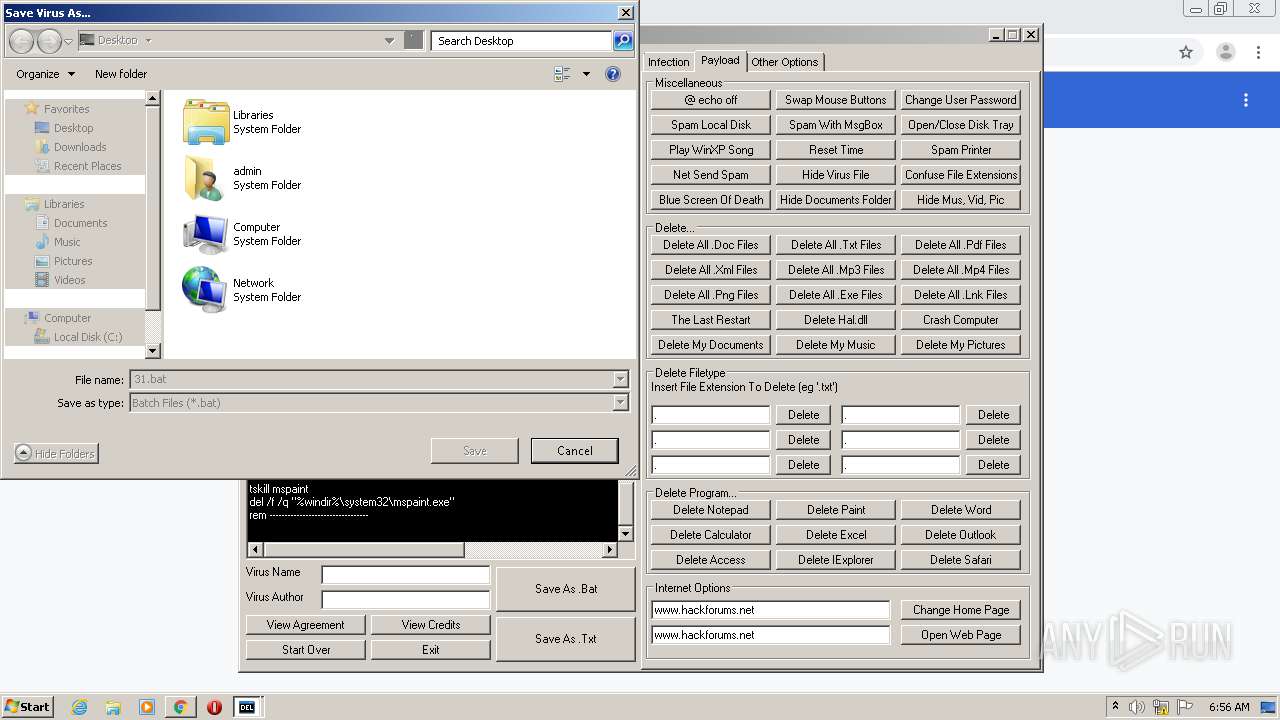Click the Virus Author input field
1280x720 pixels.
tap(405, 599)
